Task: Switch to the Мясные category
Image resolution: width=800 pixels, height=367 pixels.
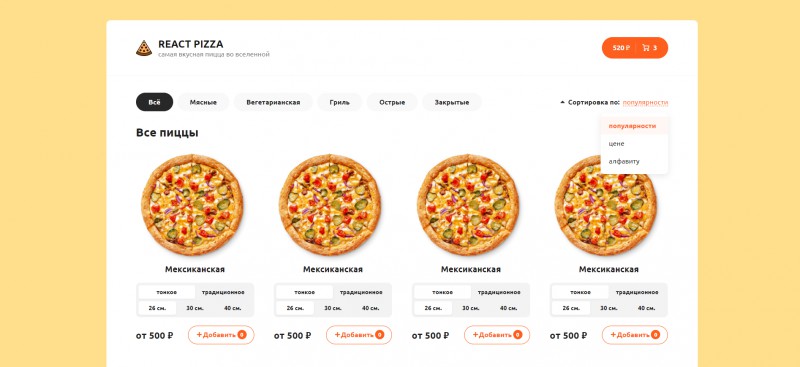Action: [x=203, y=102]
